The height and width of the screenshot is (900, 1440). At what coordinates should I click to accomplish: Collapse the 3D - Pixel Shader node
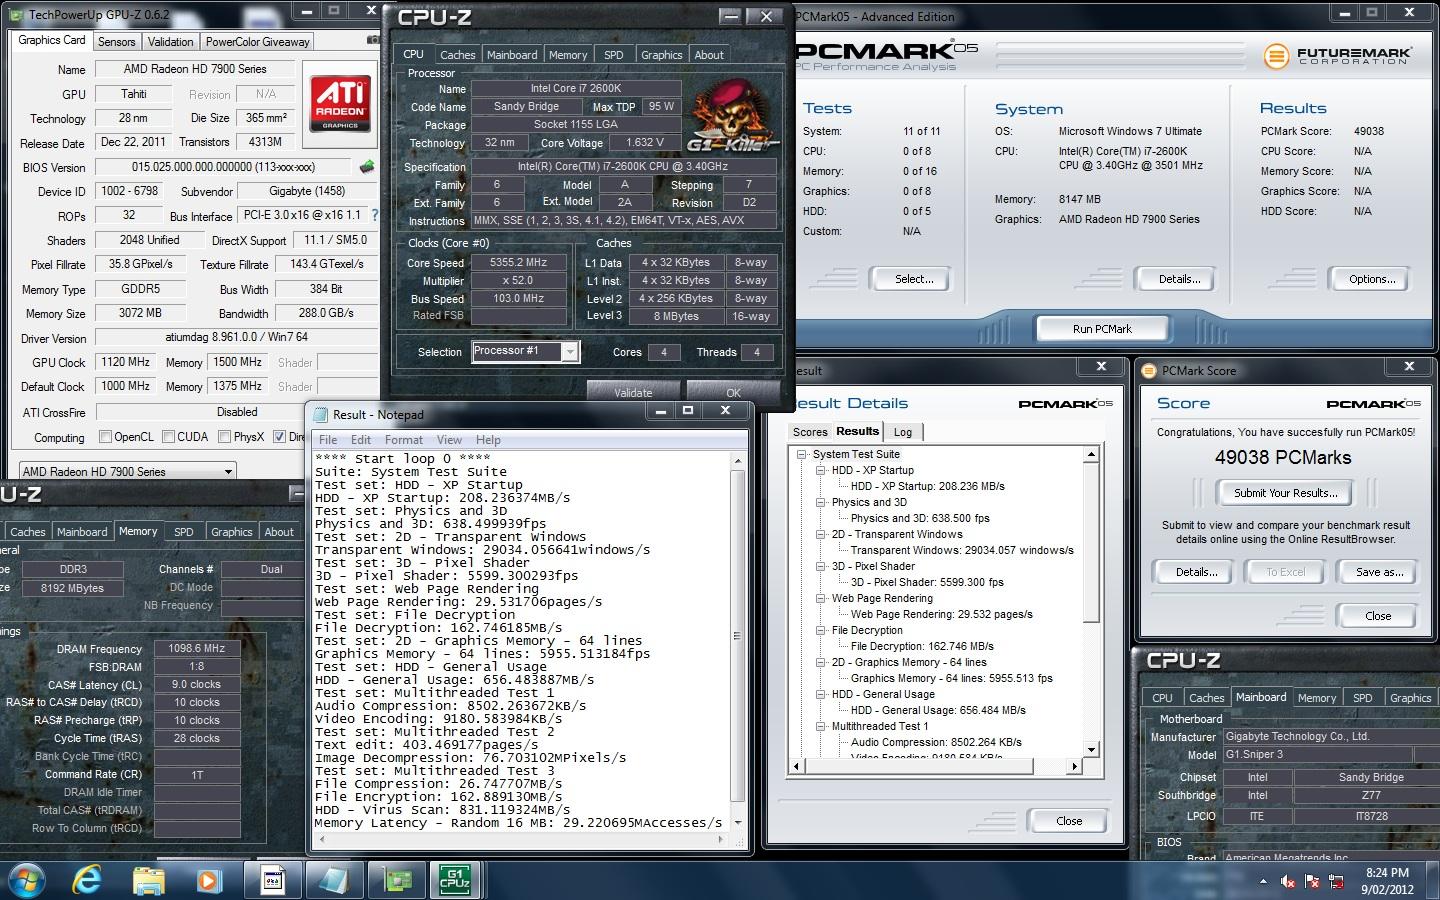coord(821,566)
